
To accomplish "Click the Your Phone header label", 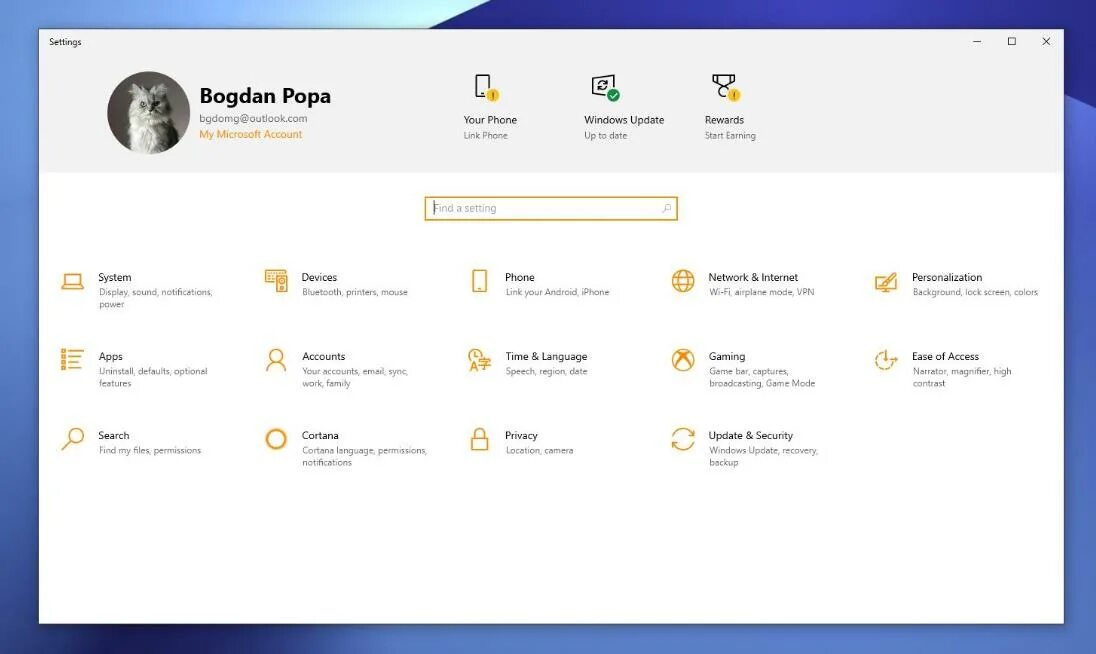I will pyautogui.click(x=490, y=120).
